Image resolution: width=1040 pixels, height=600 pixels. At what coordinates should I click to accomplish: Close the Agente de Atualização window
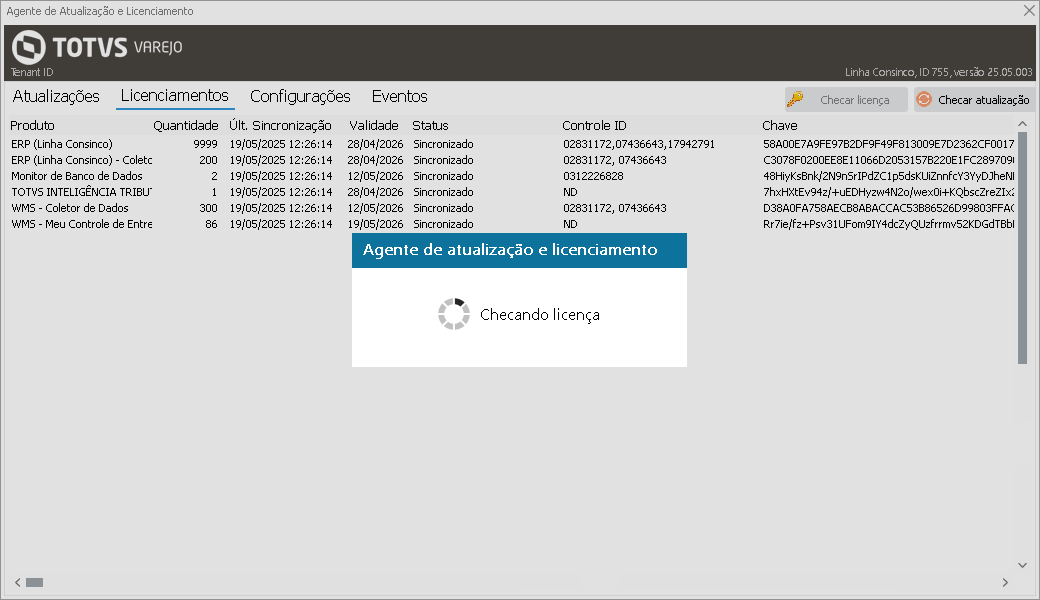[x=1029, y=11]
